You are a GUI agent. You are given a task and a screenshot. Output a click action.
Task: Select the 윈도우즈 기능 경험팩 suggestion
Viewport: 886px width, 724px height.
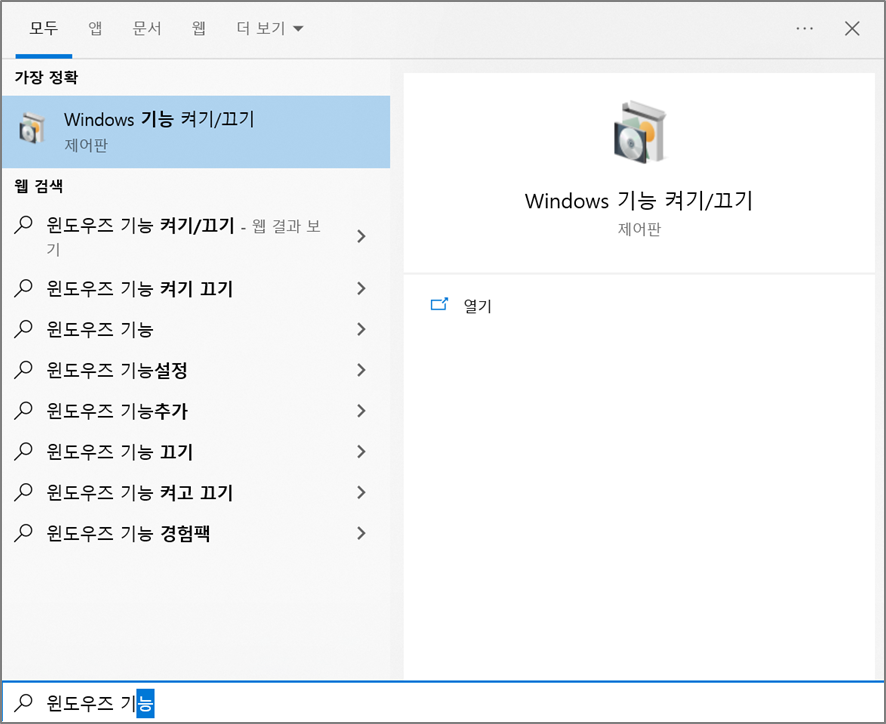point(196,532)
